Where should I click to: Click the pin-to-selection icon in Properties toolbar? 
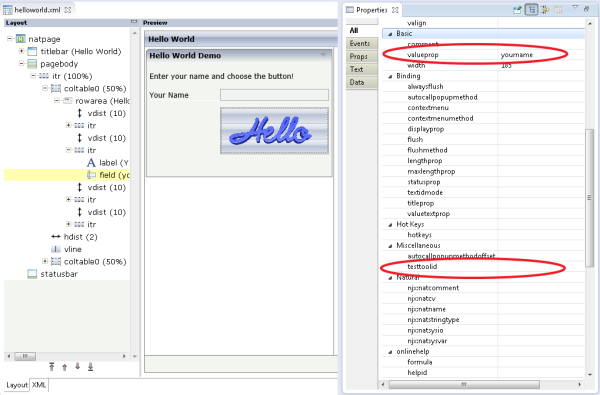pyautogui.click(x=517, y=10)
